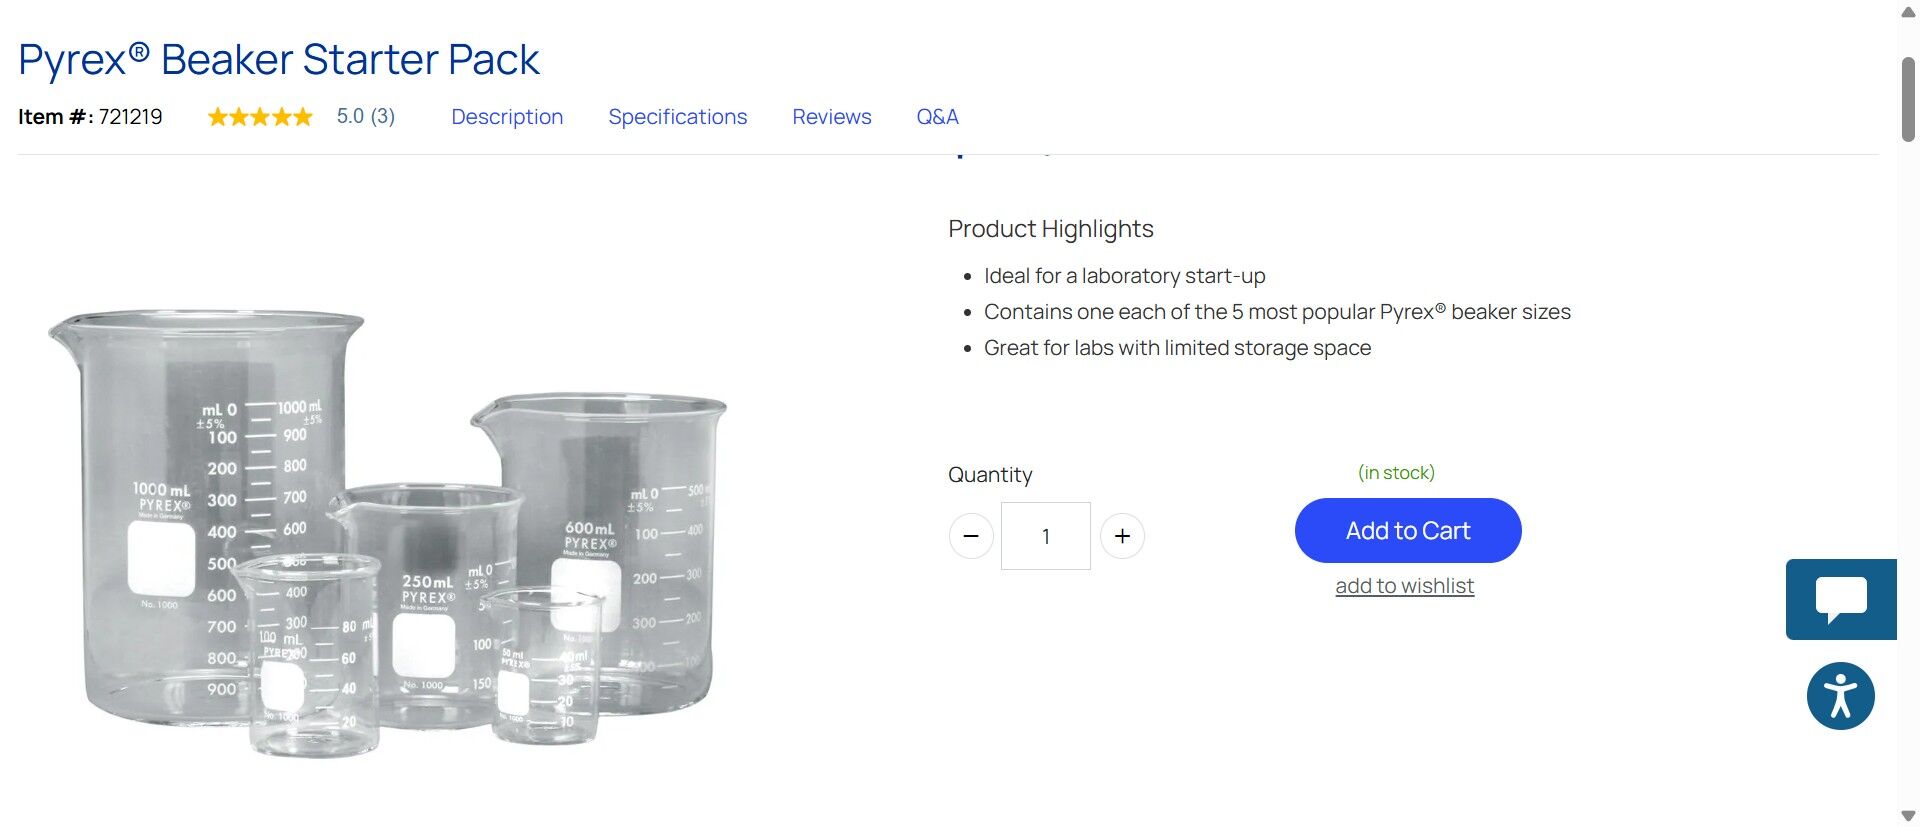The width and height of the screenshot is (1920, 827).
Task: Click the beaker product image
Action: point(388,532)
